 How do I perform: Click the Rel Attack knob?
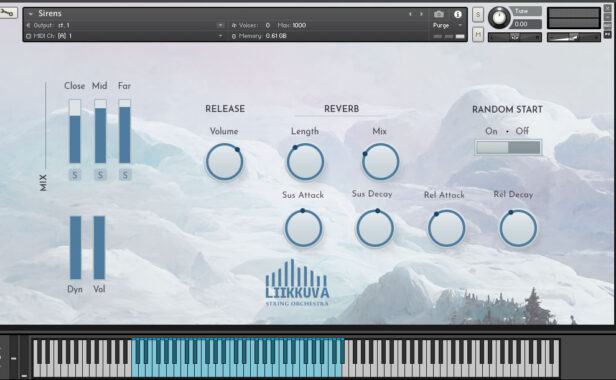click(446, 228)
